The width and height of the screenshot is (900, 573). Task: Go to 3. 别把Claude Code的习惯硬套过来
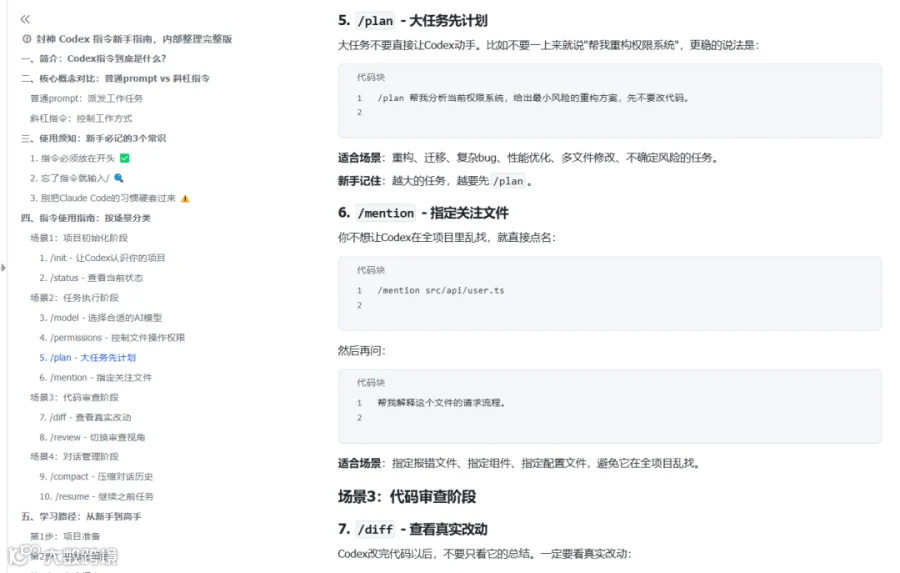click(x=110, y=198)
